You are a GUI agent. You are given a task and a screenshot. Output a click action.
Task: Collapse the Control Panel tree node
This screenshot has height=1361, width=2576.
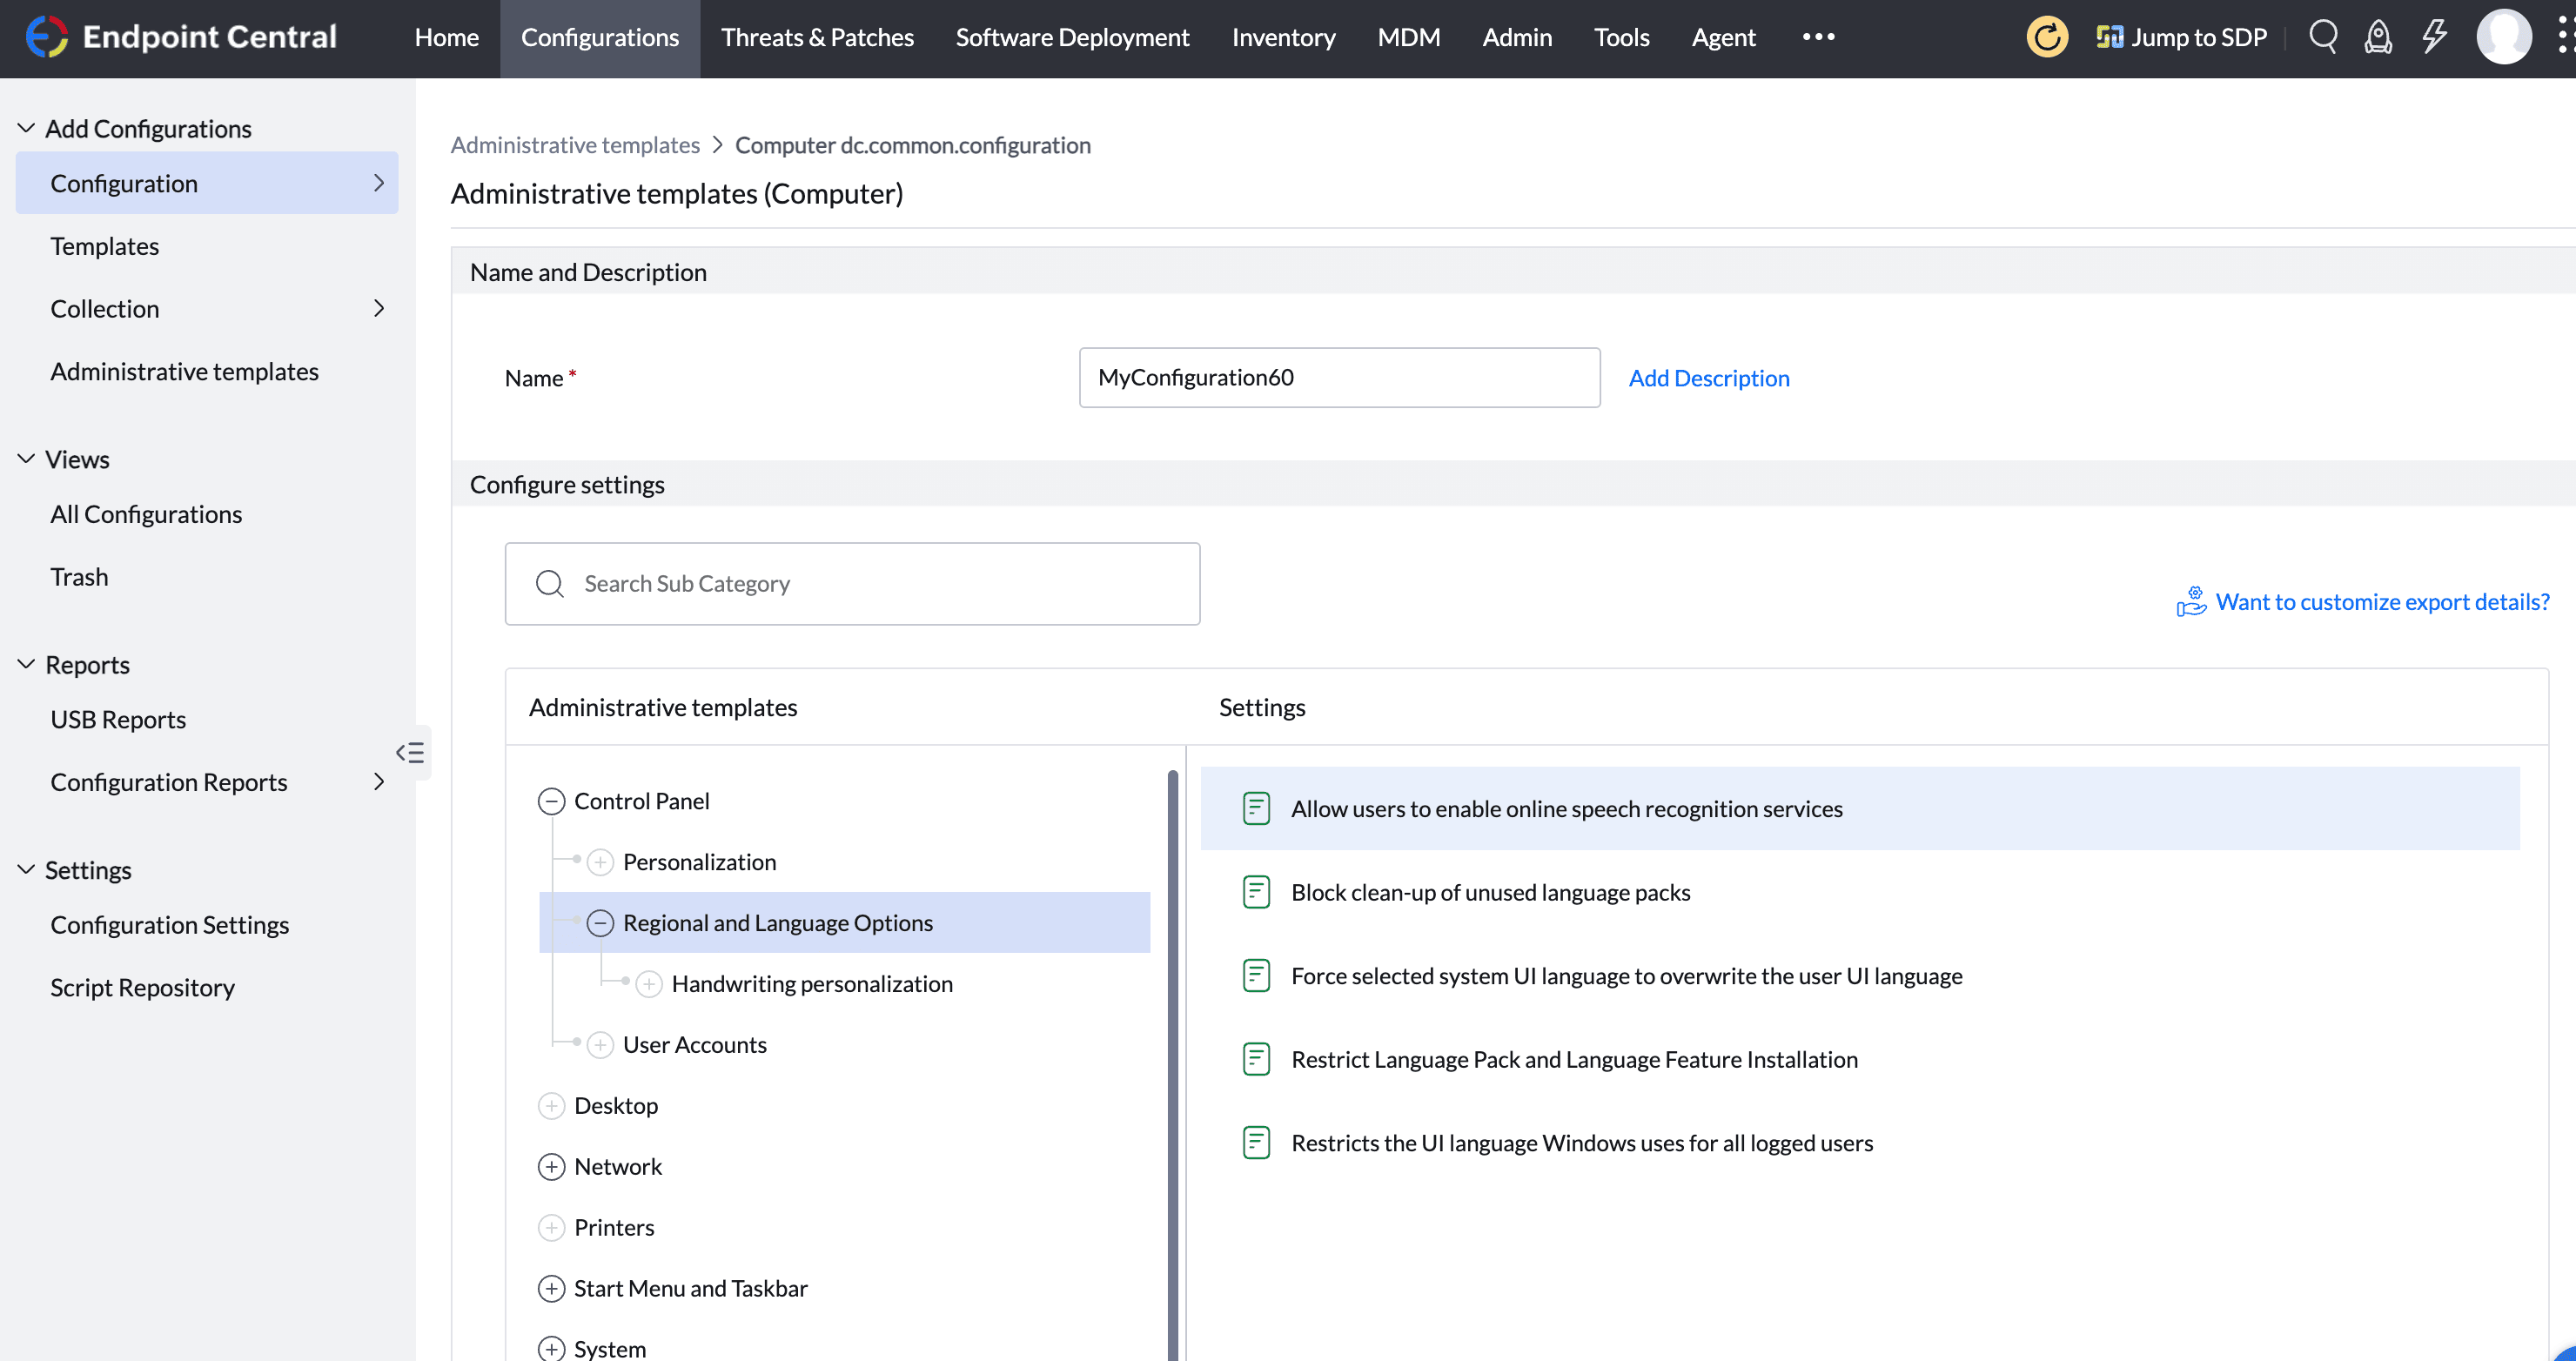pos(552,800)
